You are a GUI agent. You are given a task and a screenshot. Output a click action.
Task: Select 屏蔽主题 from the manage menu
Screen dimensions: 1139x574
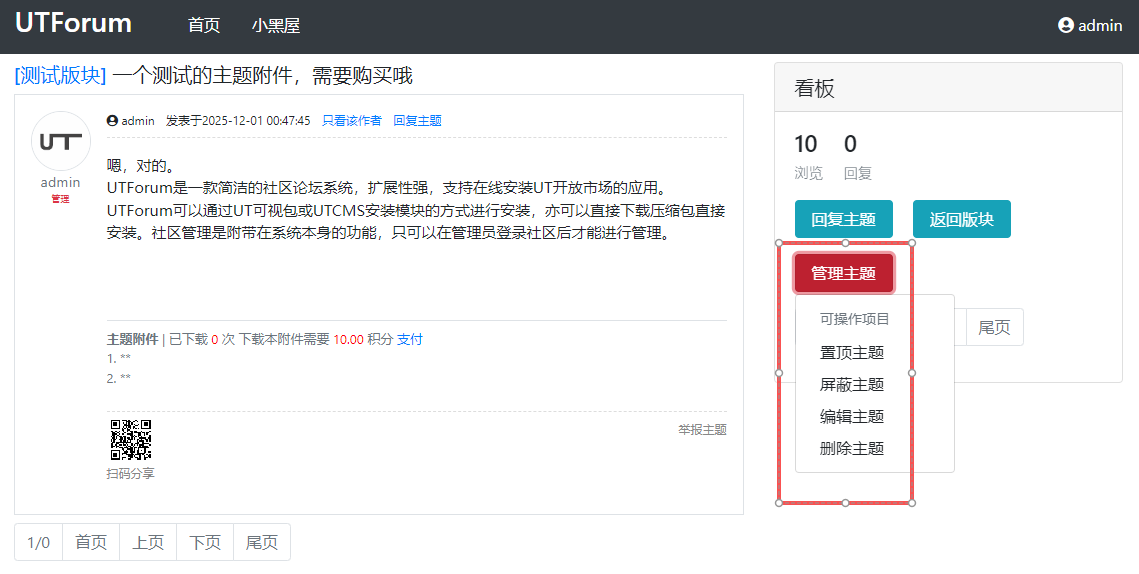[852, 384]
